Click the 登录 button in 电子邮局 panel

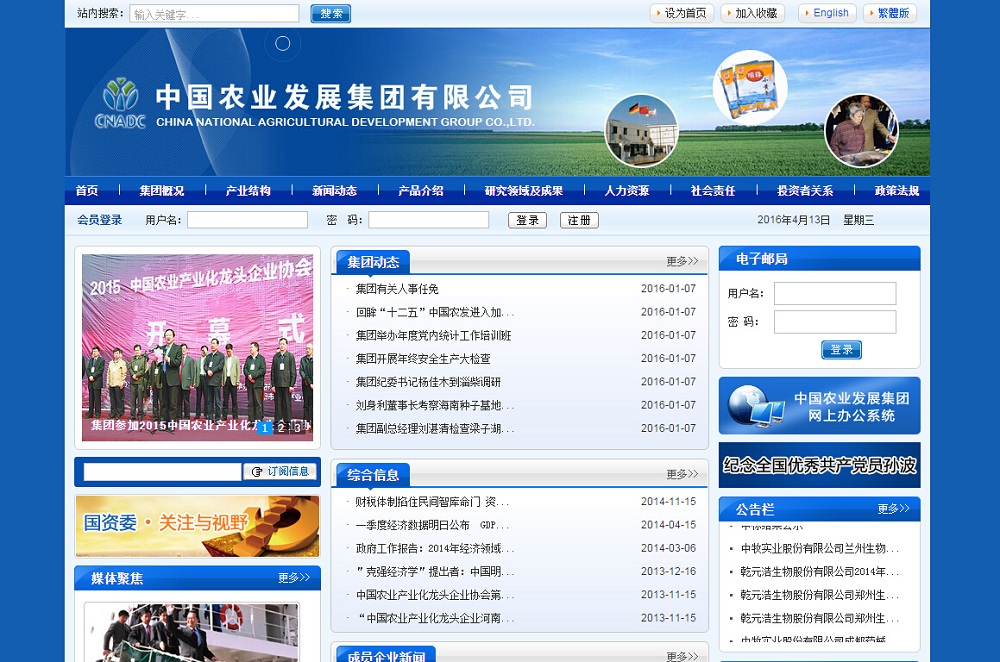(x=841, y=349)
